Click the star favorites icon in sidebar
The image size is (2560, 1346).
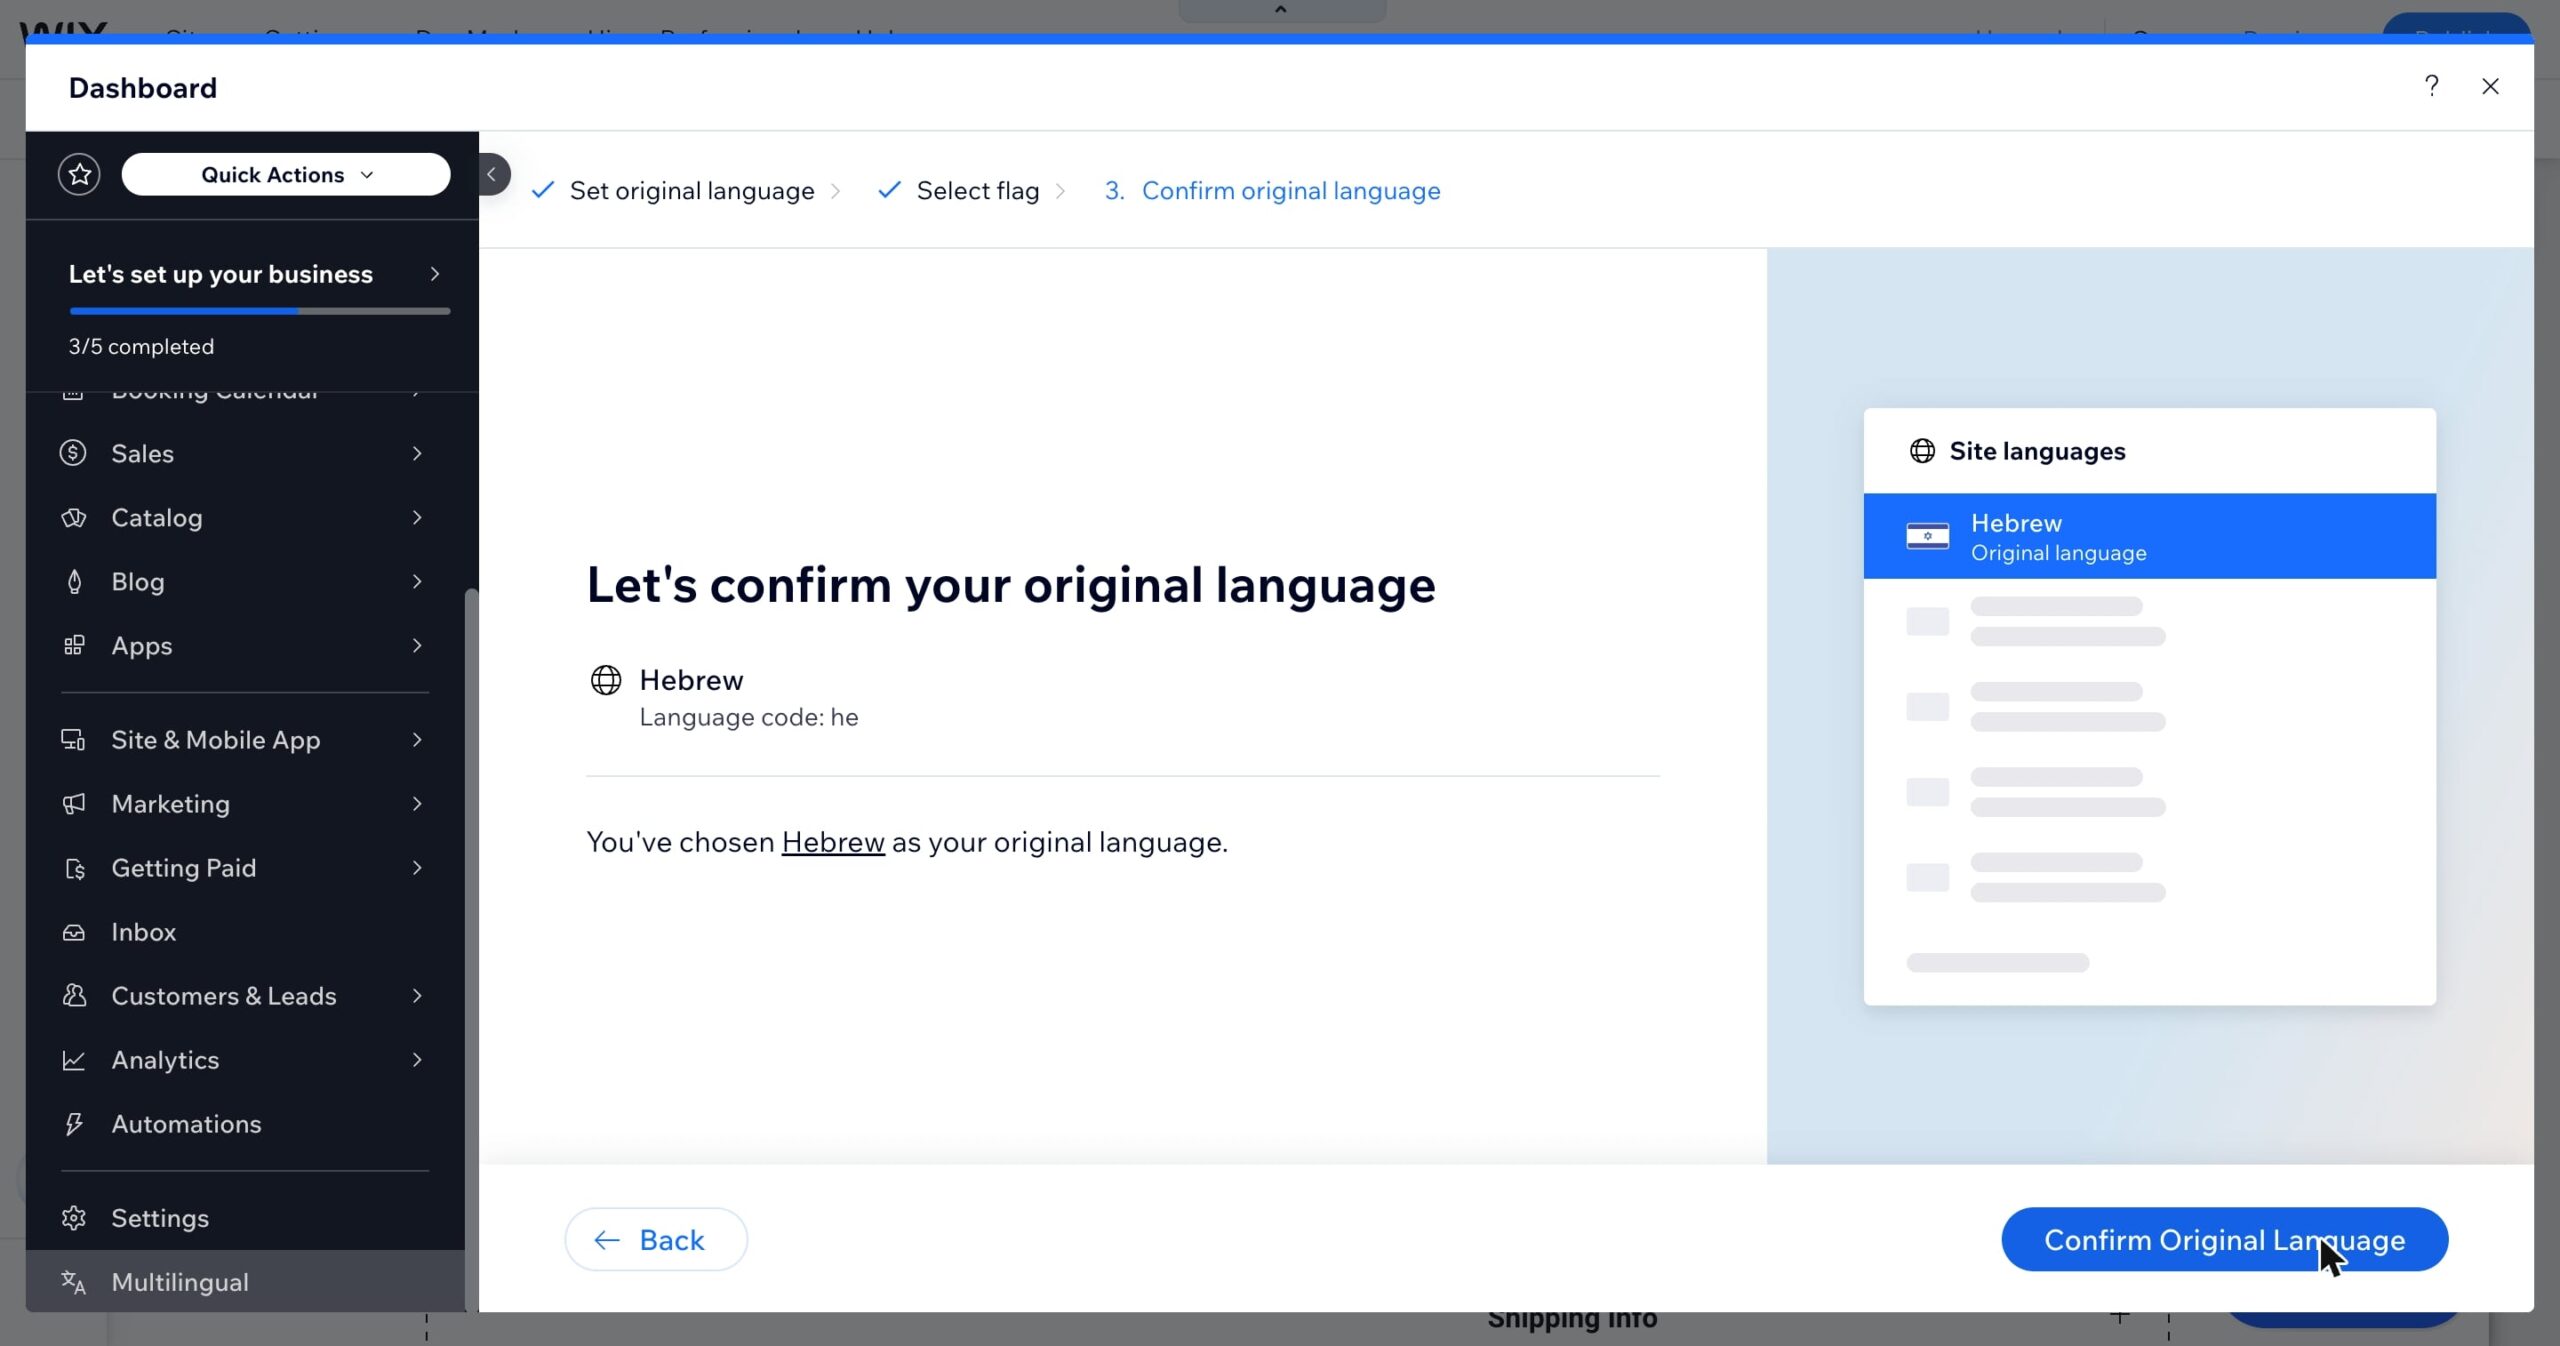click(x=79, y=174)
